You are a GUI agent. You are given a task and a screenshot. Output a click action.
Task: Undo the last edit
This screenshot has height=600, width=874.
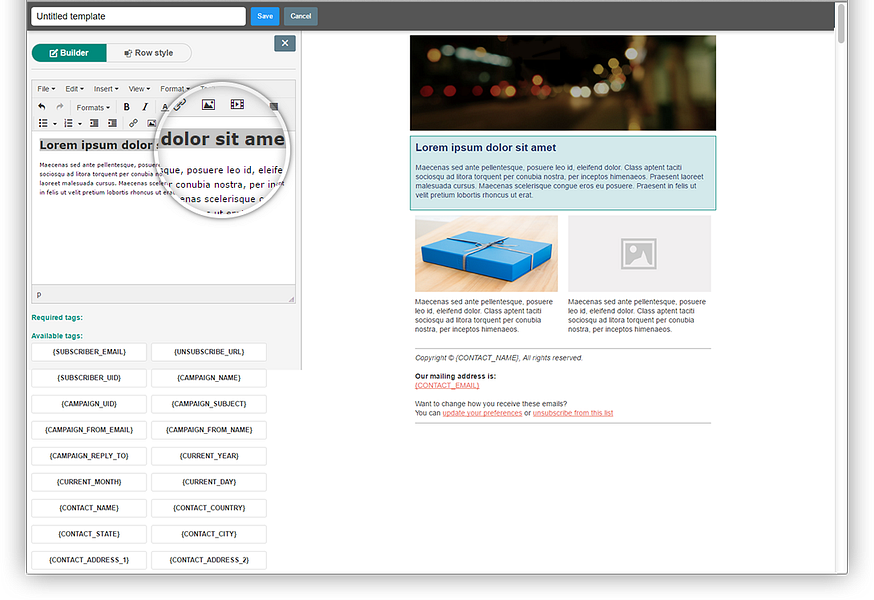click(x=42, y=107)
